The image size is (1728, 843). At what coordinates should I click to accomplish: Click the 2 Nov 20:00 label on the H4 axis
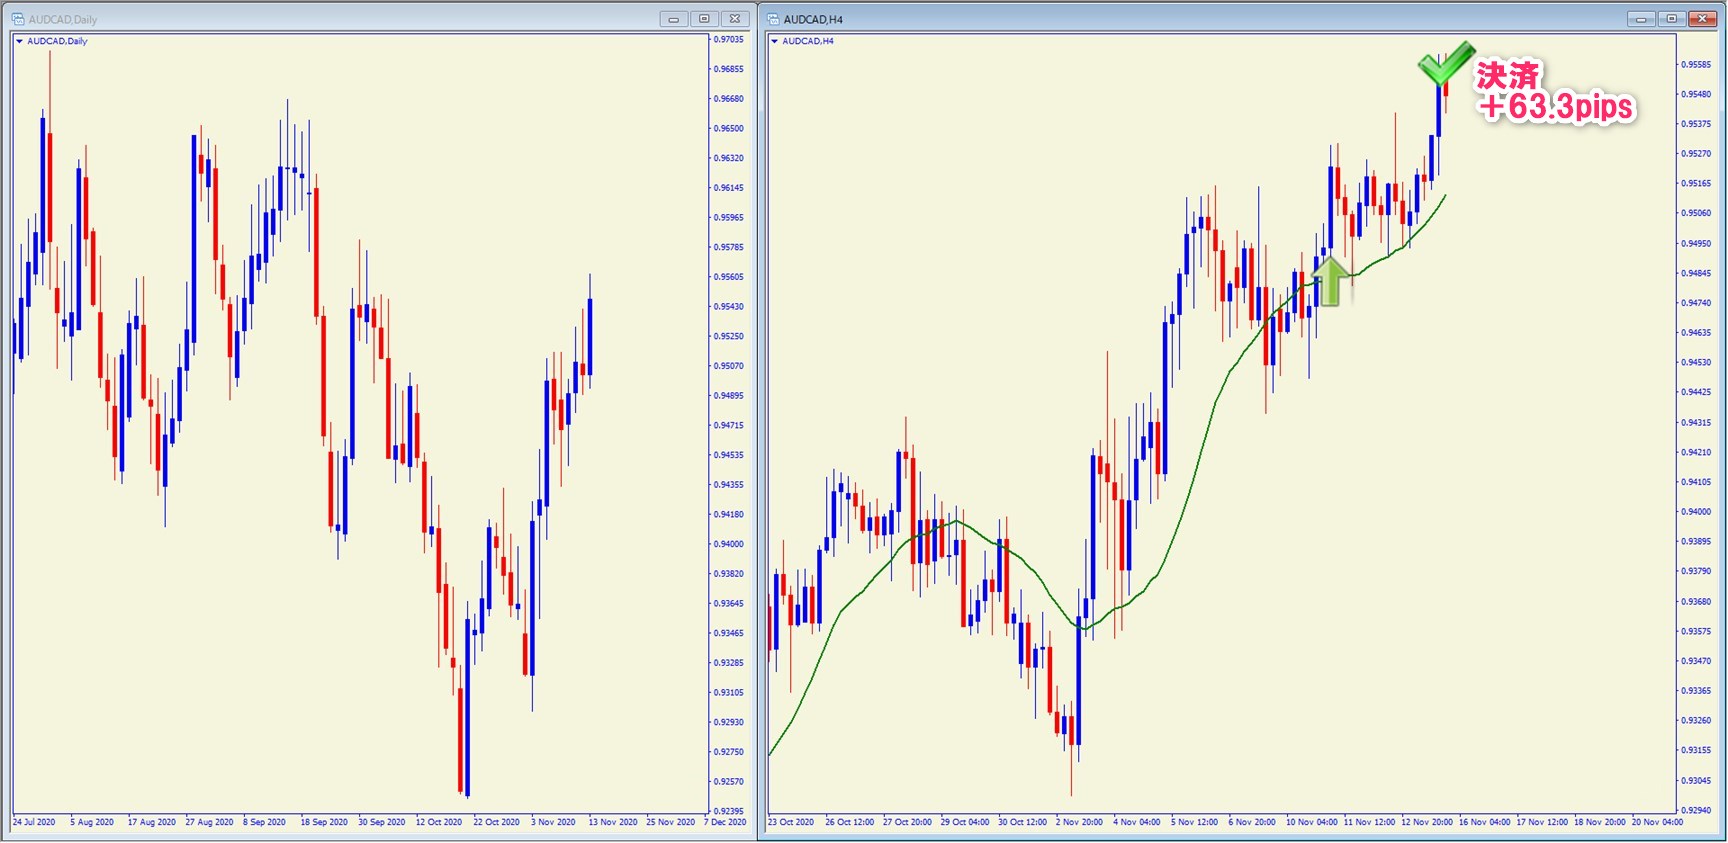tap(1079, 822)
